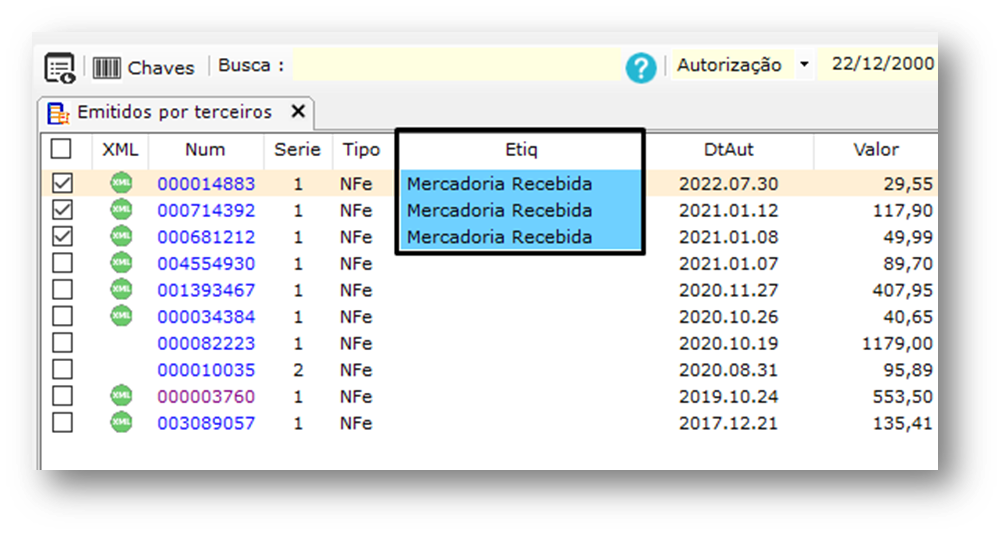The width and height of the screenshot is (1003, 535).
Task: Select the Emitidos por terceiros tab
Action: pyautogui.click(x=175, y=113)
